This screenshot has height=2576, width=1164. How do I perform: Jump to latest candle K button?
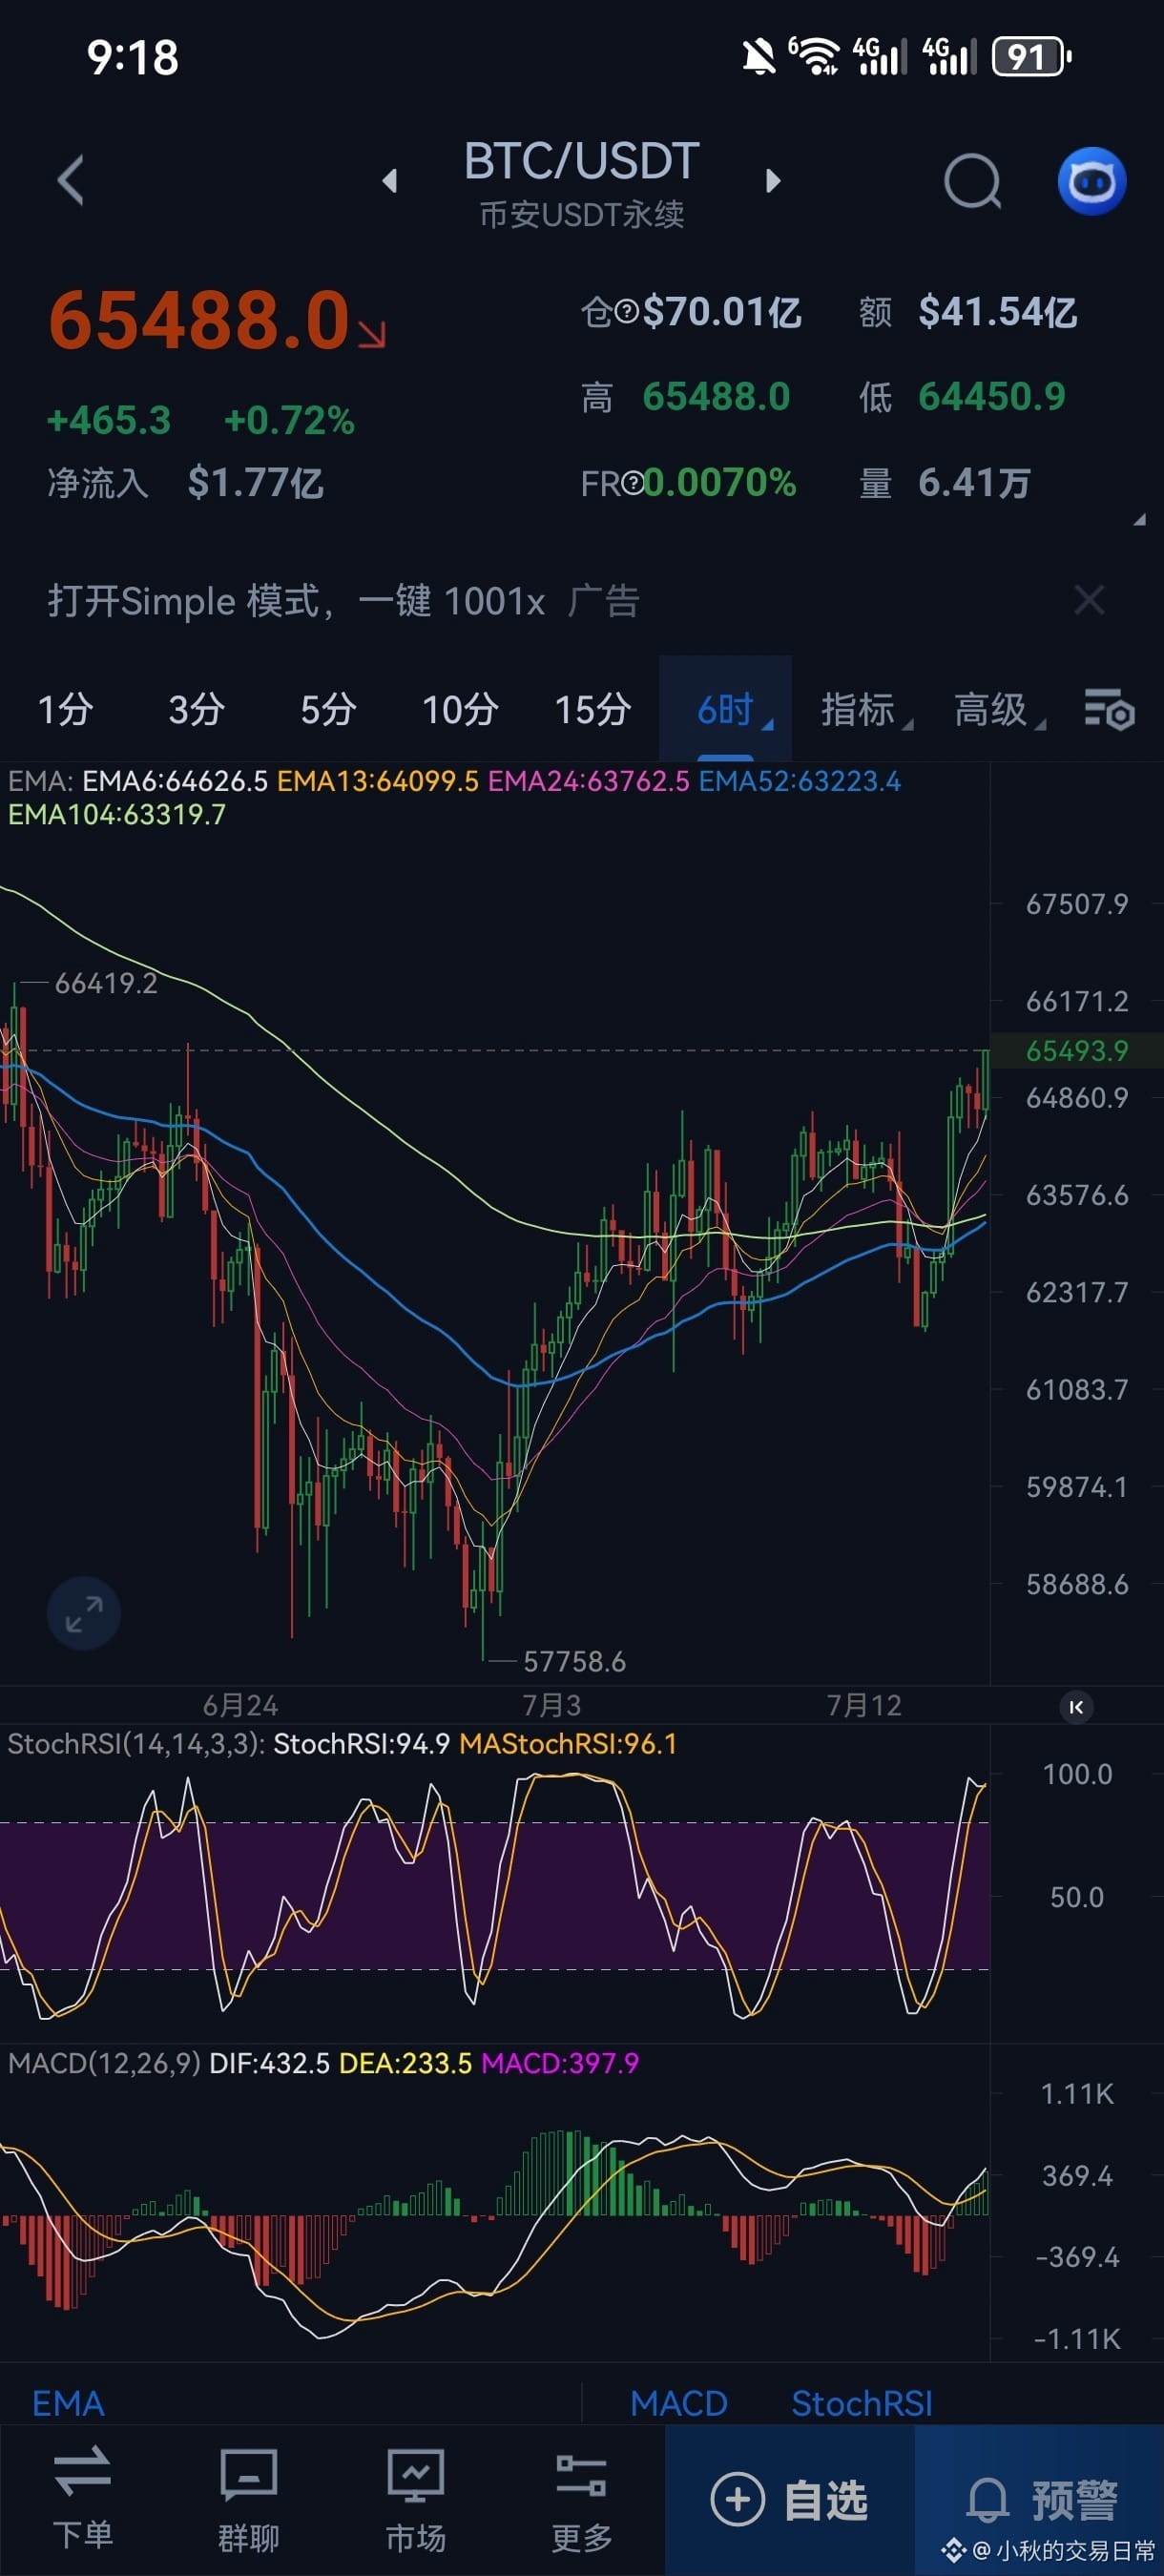1076,1707
